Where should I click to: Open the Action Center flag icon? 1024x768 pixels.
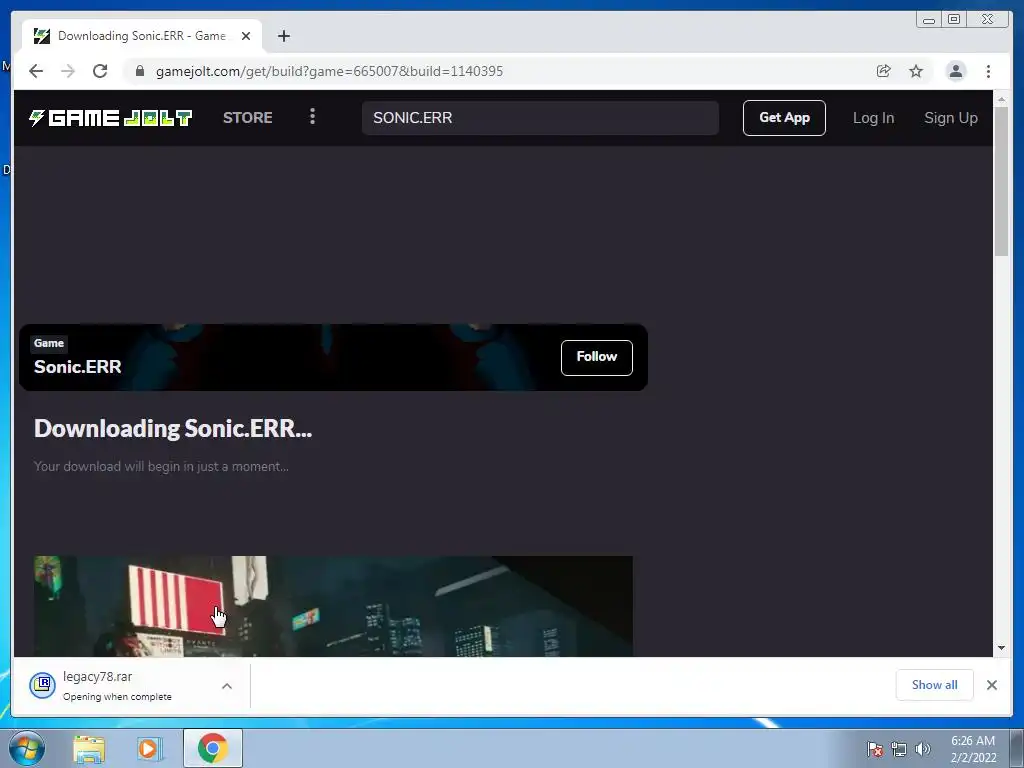pyautogui.click(x=874, y=750)
